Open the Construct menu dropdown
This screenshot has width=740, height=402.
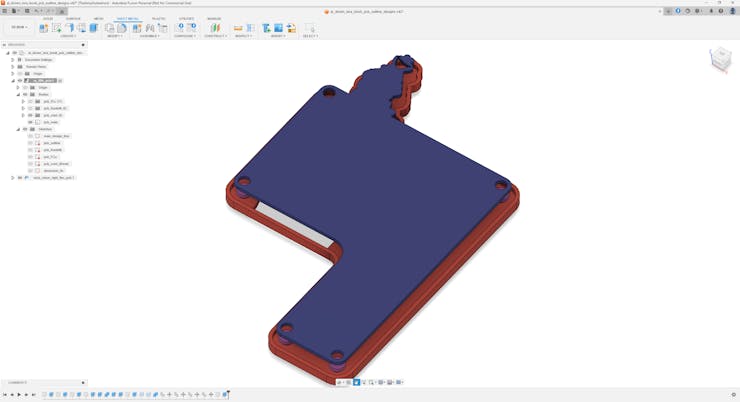(x=215, y=36)
